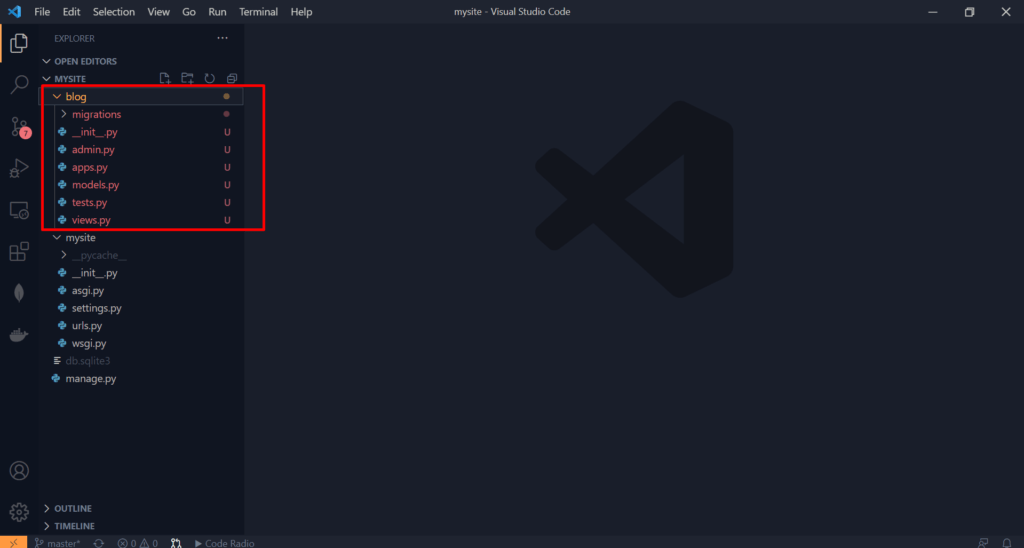Open the Selection menu
The image size is (1024, 548).
[114, 12]
